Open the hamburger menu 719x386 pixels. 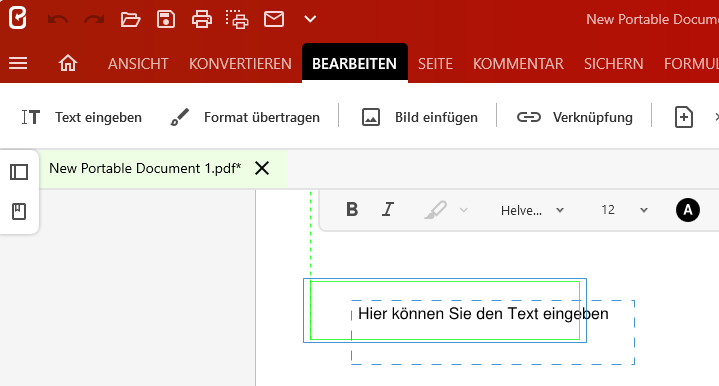tap(18, 63)
